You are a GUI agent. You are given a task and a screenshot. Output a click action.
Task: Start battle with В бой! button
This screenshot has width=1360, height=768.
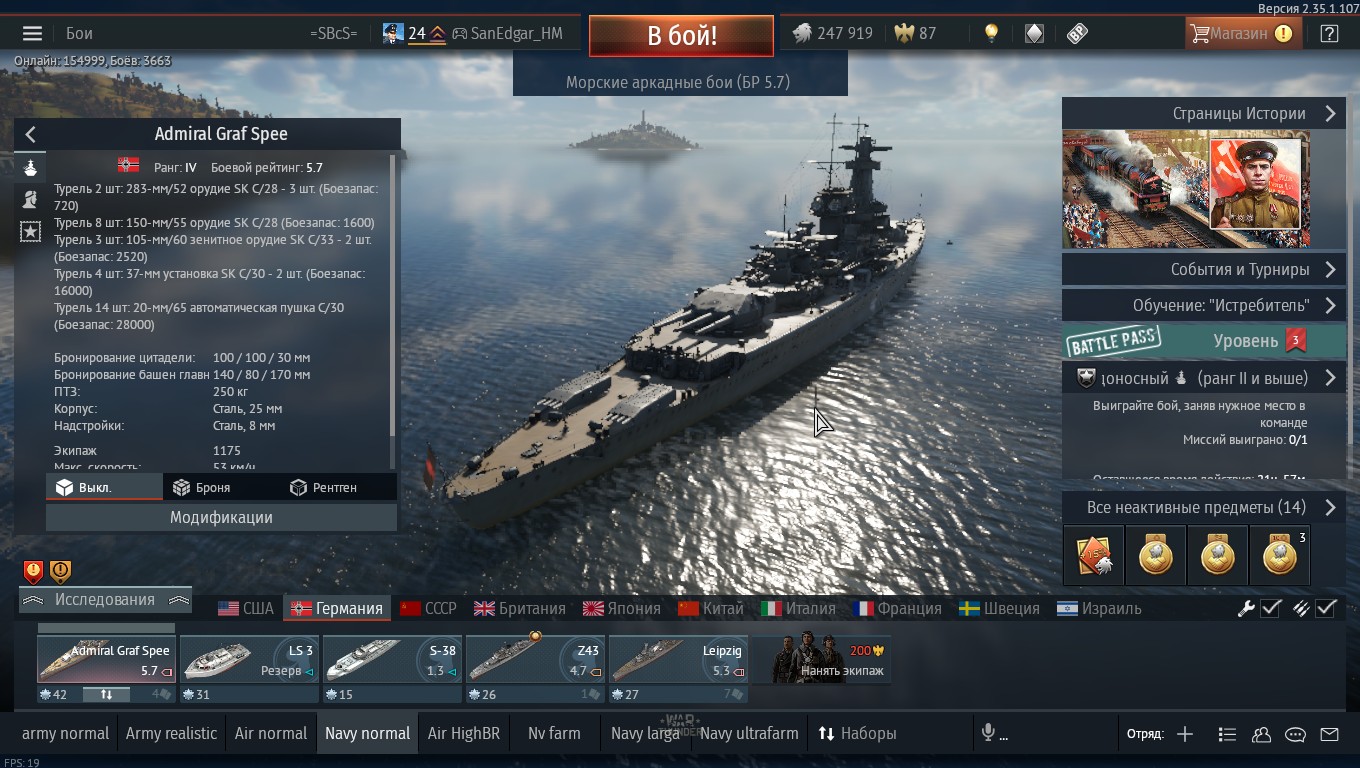point(681,36)
